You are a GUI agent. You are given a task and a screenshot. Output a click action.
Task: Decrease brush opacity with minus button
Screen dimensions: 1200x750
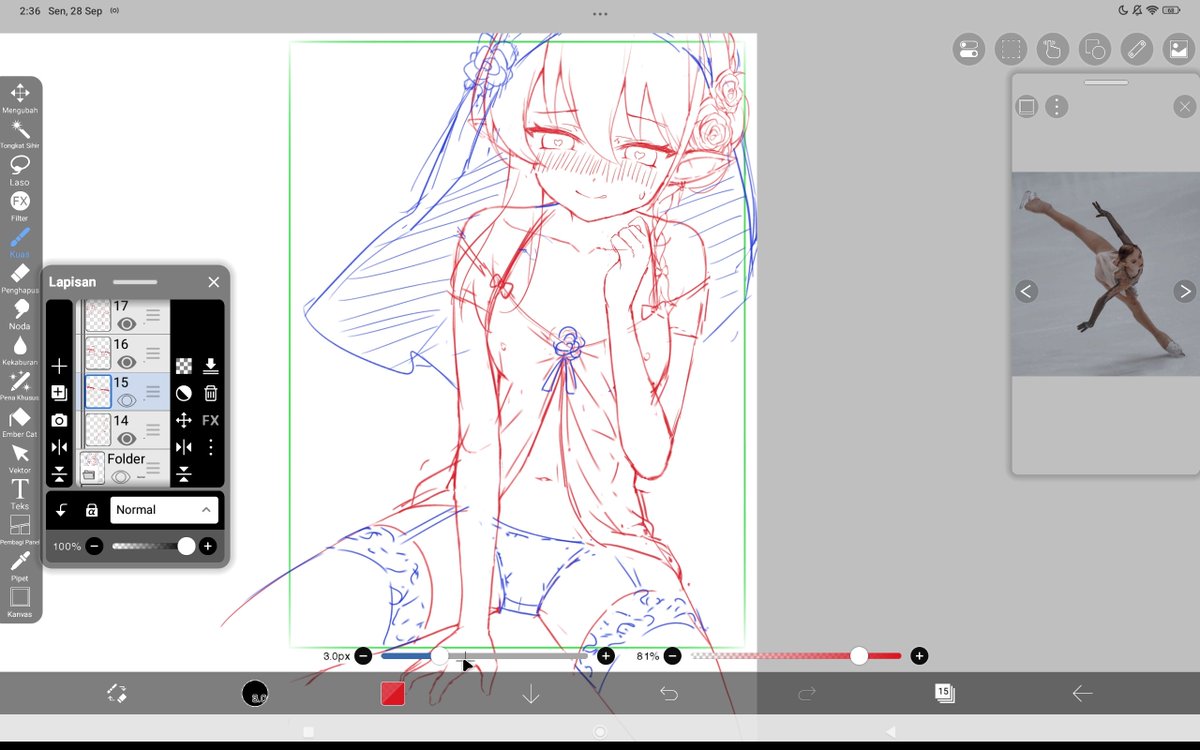pos(673,656)
